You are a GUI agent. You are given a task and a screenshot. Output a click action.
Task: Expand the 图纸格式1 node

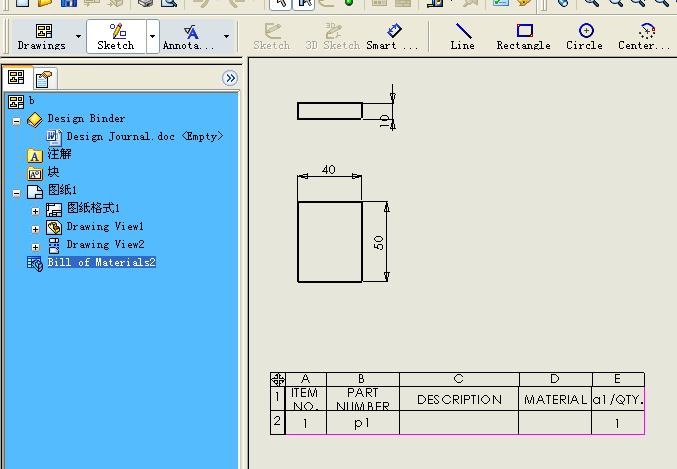coord(35,211)
